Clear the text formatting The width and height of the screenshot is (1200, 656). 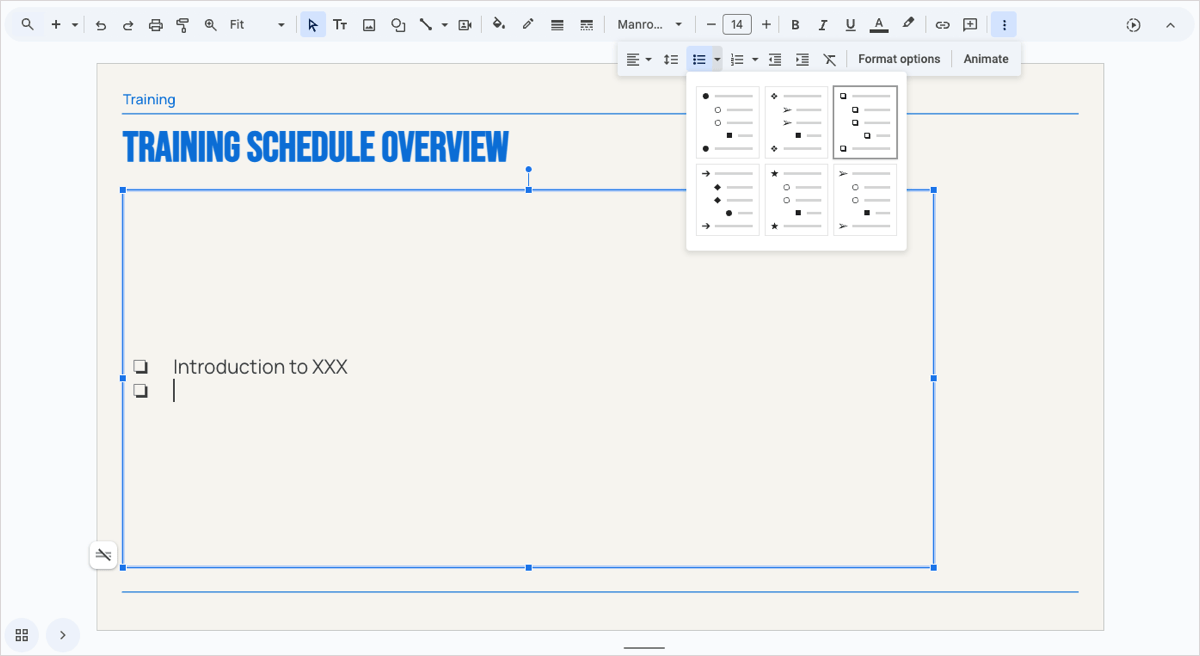[829, 60]
